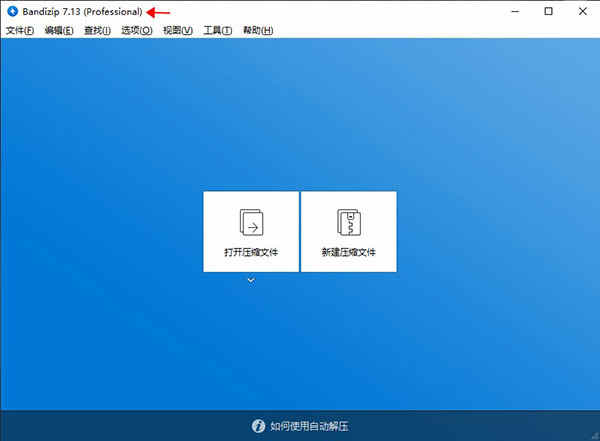600x441 pixels.
Task: Open the 选项(O) menu
Action: [x=137, y=30]
